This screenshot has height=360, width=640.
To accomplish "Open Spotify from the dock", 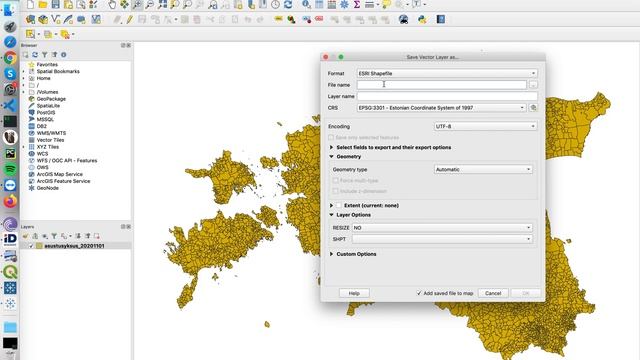I will 10,169.
